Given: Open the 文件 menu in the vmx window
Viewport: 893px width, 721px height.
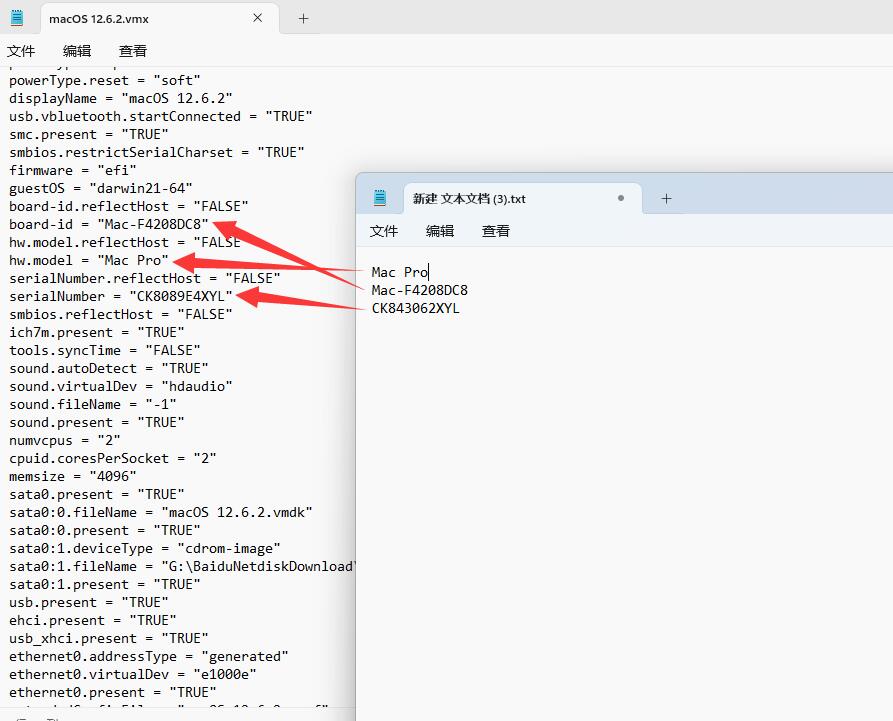Looking at the screenshot, I should (21, 51).
